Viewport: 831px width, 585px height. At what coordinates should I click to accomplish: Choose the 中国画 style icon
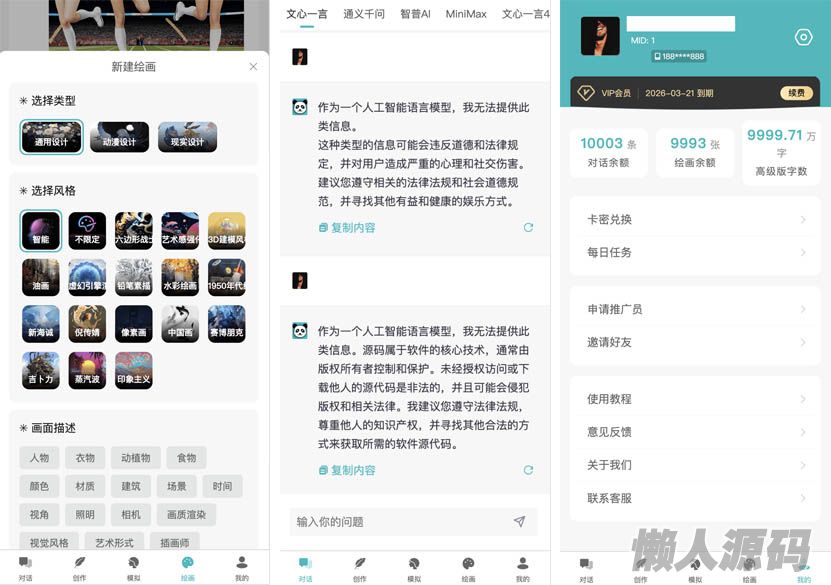pyautogui.click(x=180, y=324)
